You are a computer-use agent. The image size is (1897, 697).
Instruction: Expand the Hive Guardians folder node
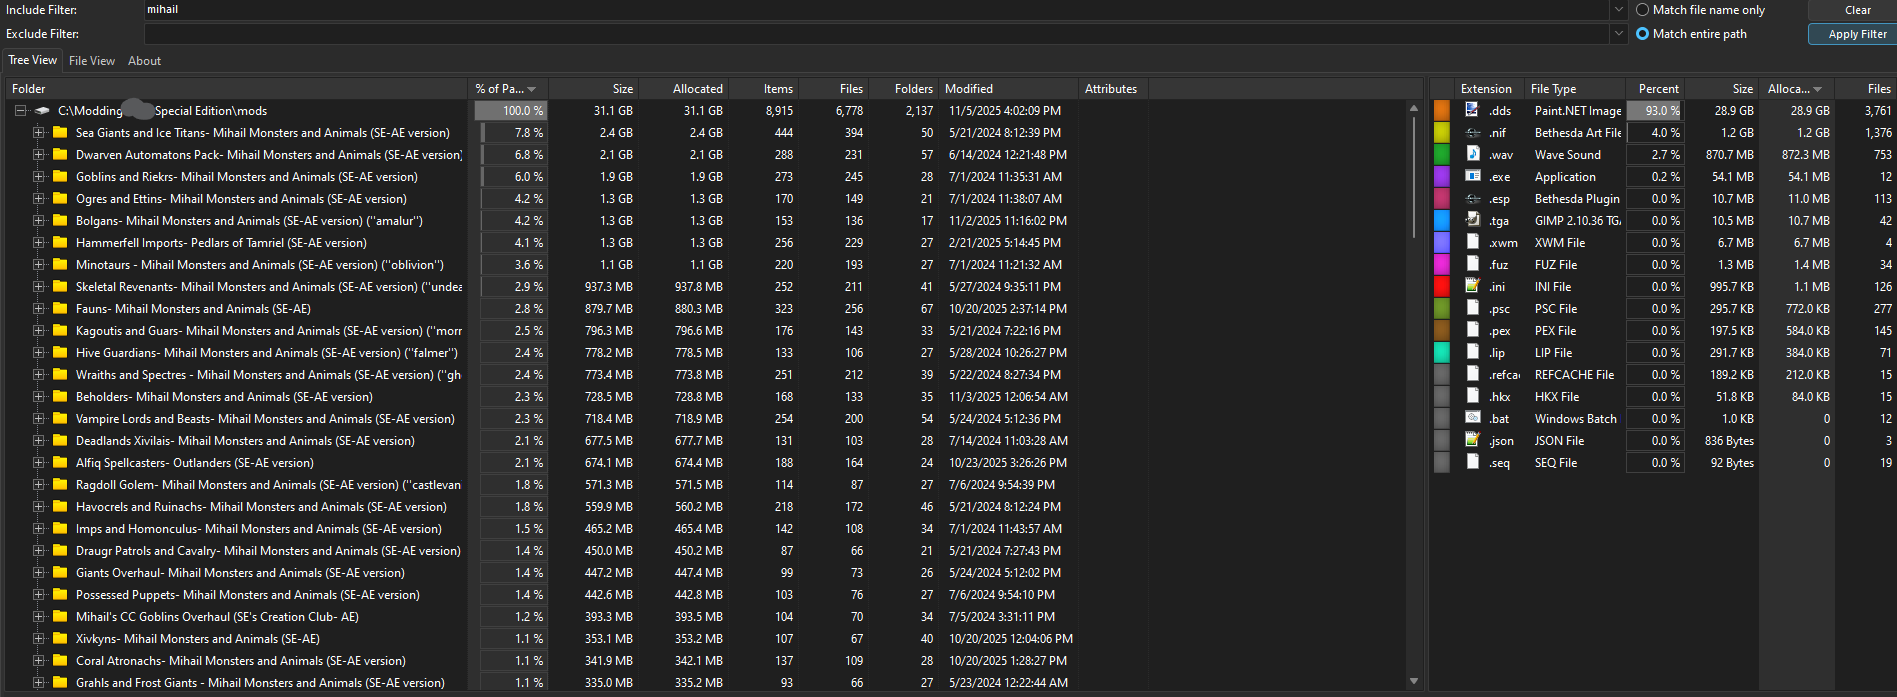tap(38, 352)
